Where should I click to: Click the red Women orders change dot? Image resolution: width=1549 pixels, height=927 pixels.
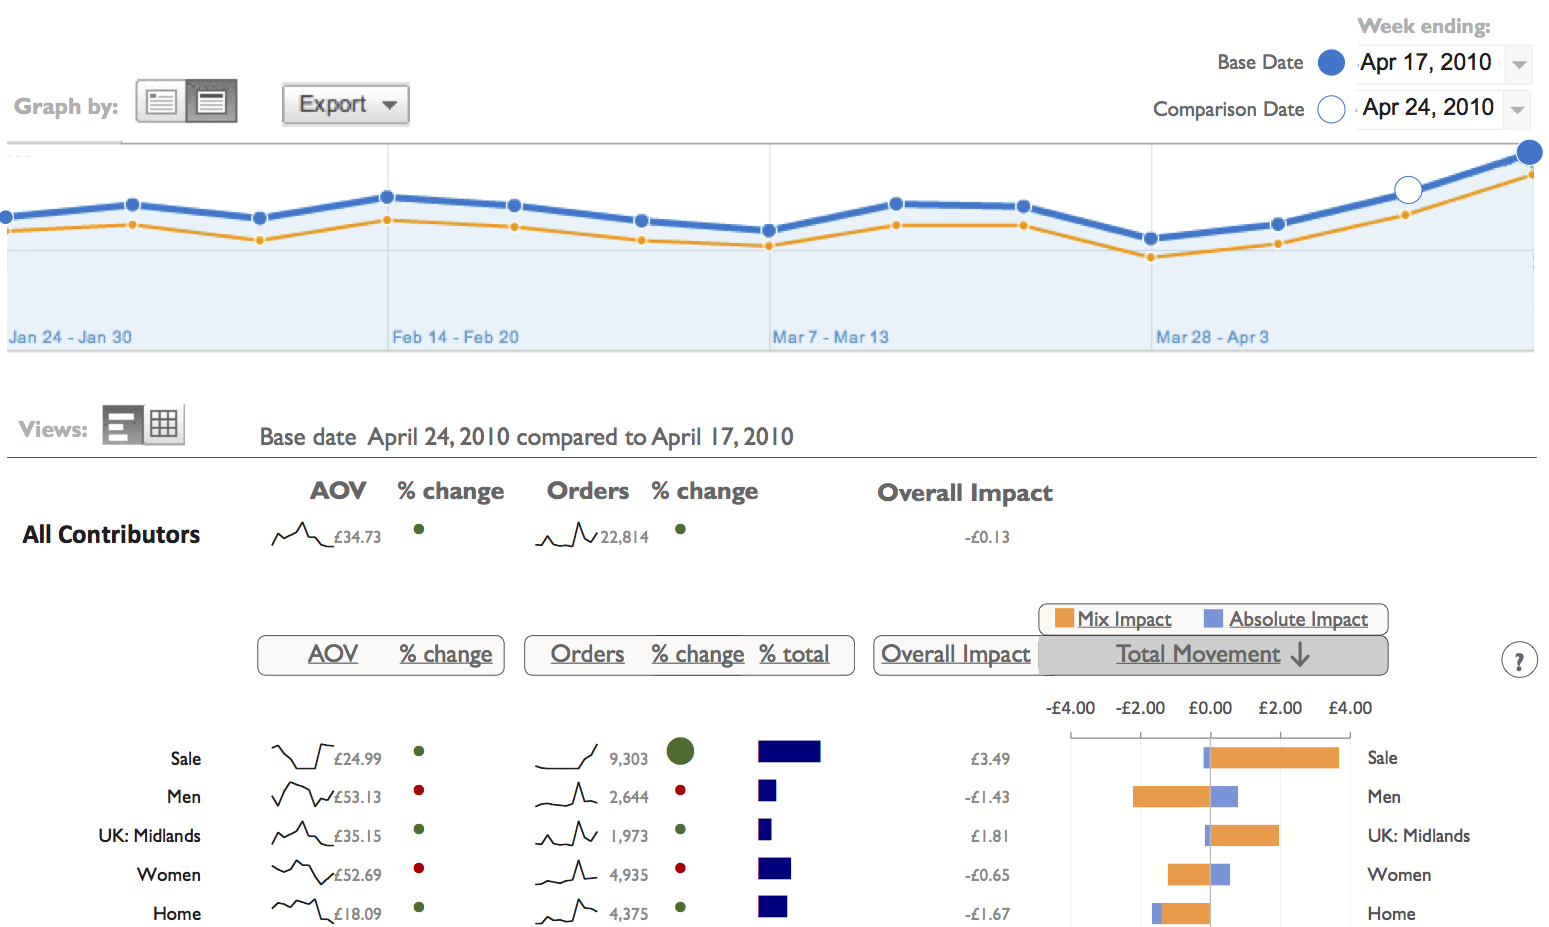click(x=680, y=868)
